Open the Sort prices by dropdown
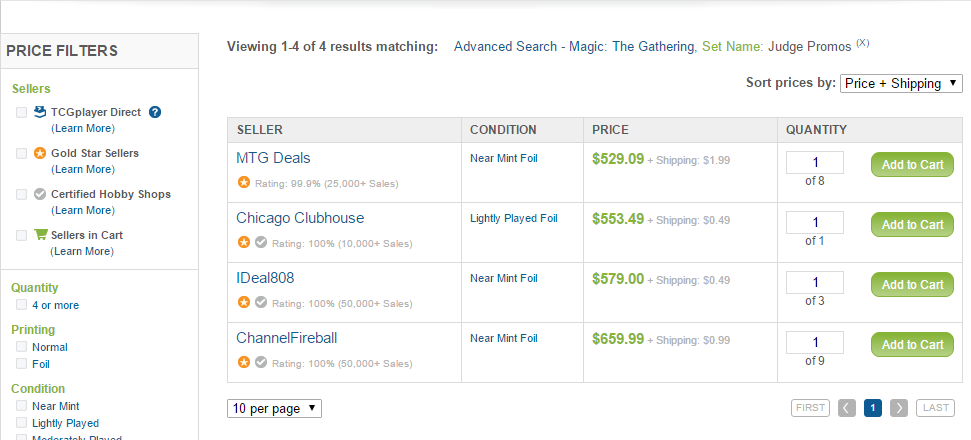 (901, 84)
